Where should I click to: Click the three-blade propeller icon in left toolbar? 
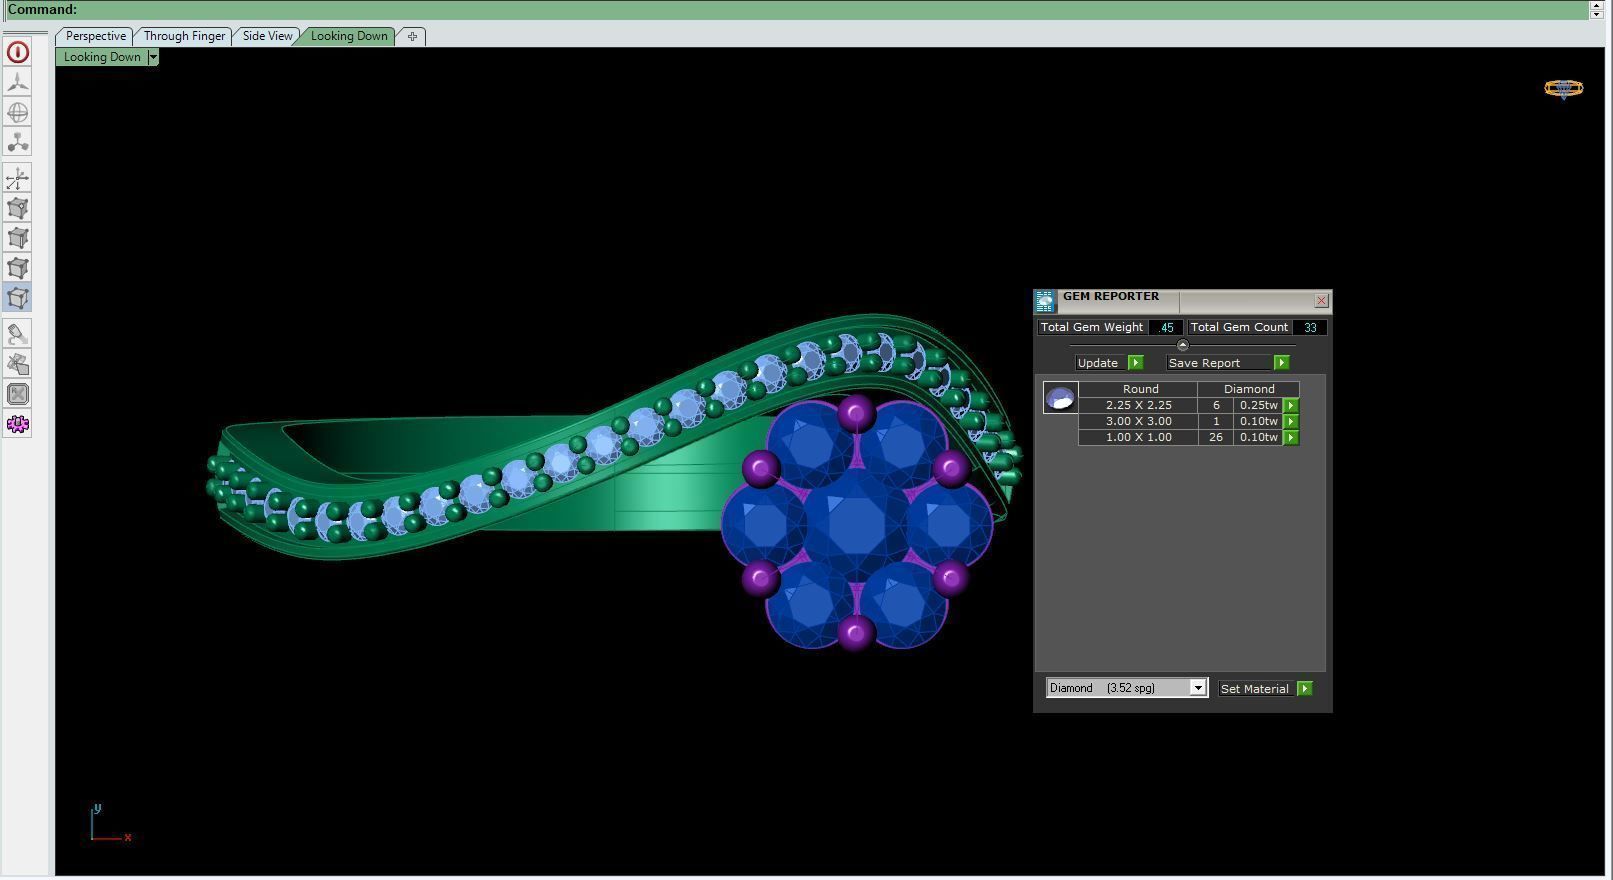[18, 82]
